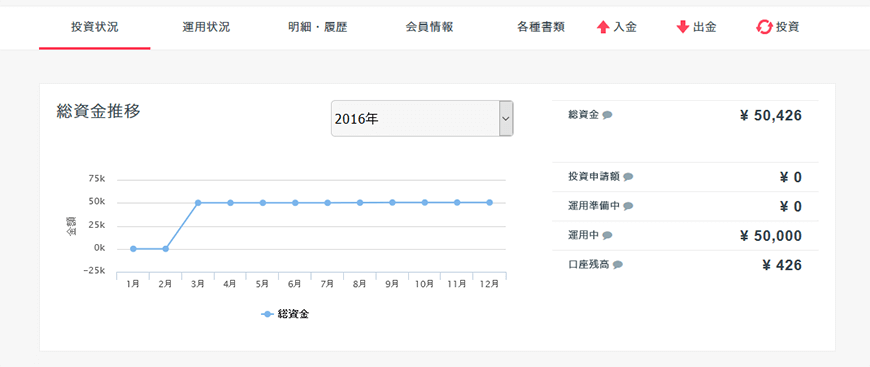Screen dimensions: 870x367
Task: Click the 総資金推移 heading
Action: click(99, 111)
